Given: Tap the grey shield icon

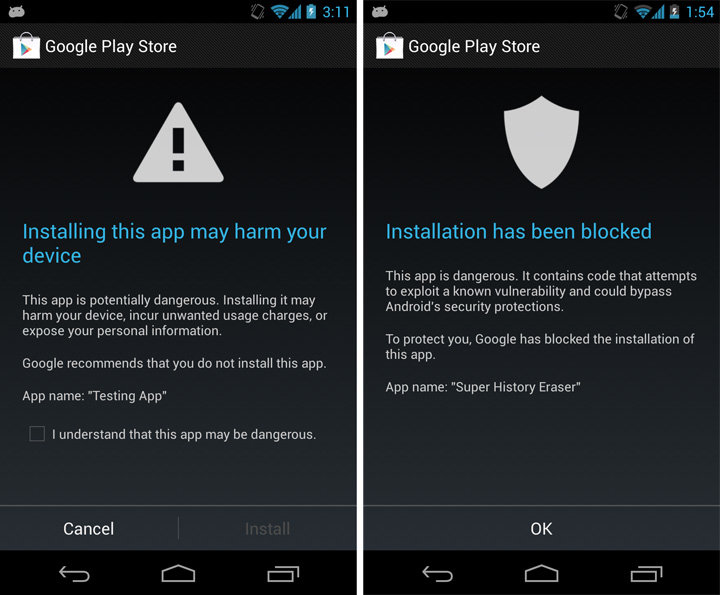Looking at the screenshot, I should coord(541,142).
